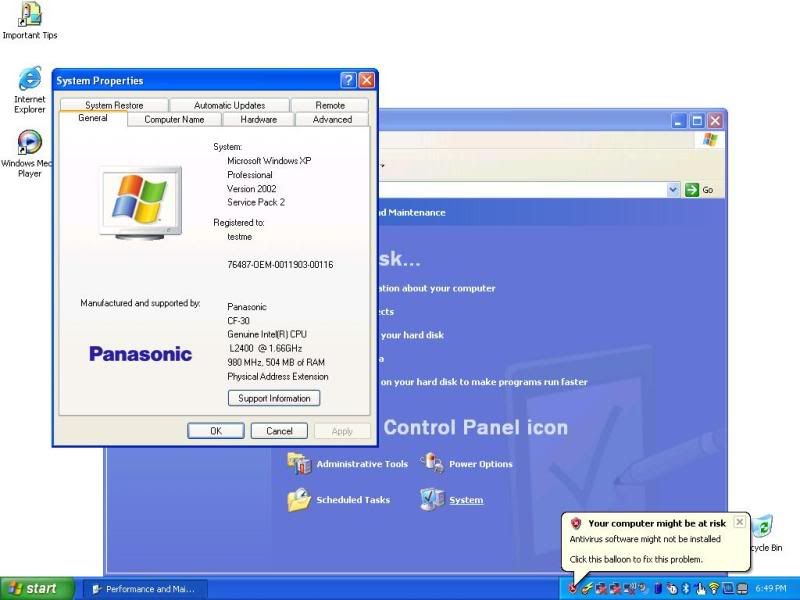Open the Start menu

click(x=37, y=589)
